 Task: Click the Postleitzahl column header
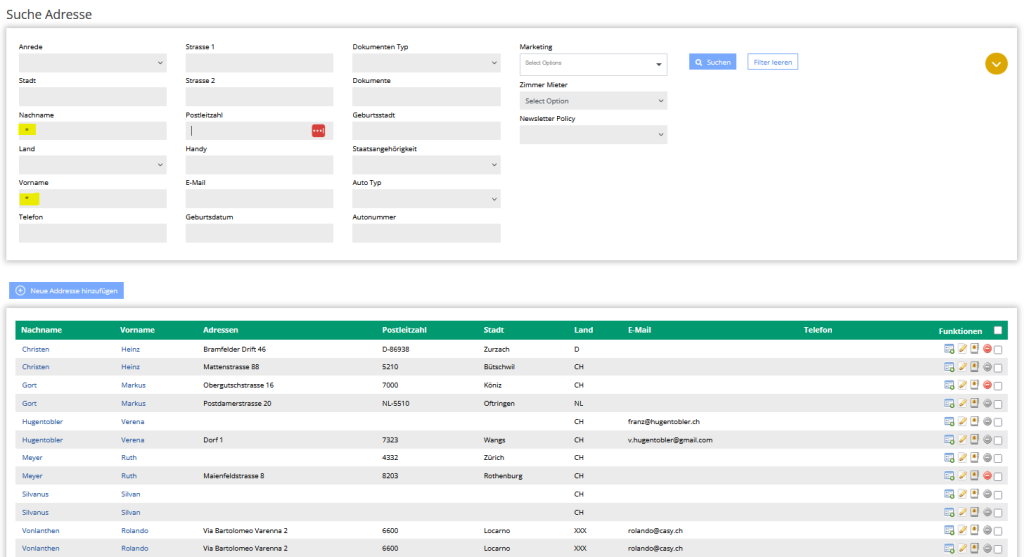404,330
